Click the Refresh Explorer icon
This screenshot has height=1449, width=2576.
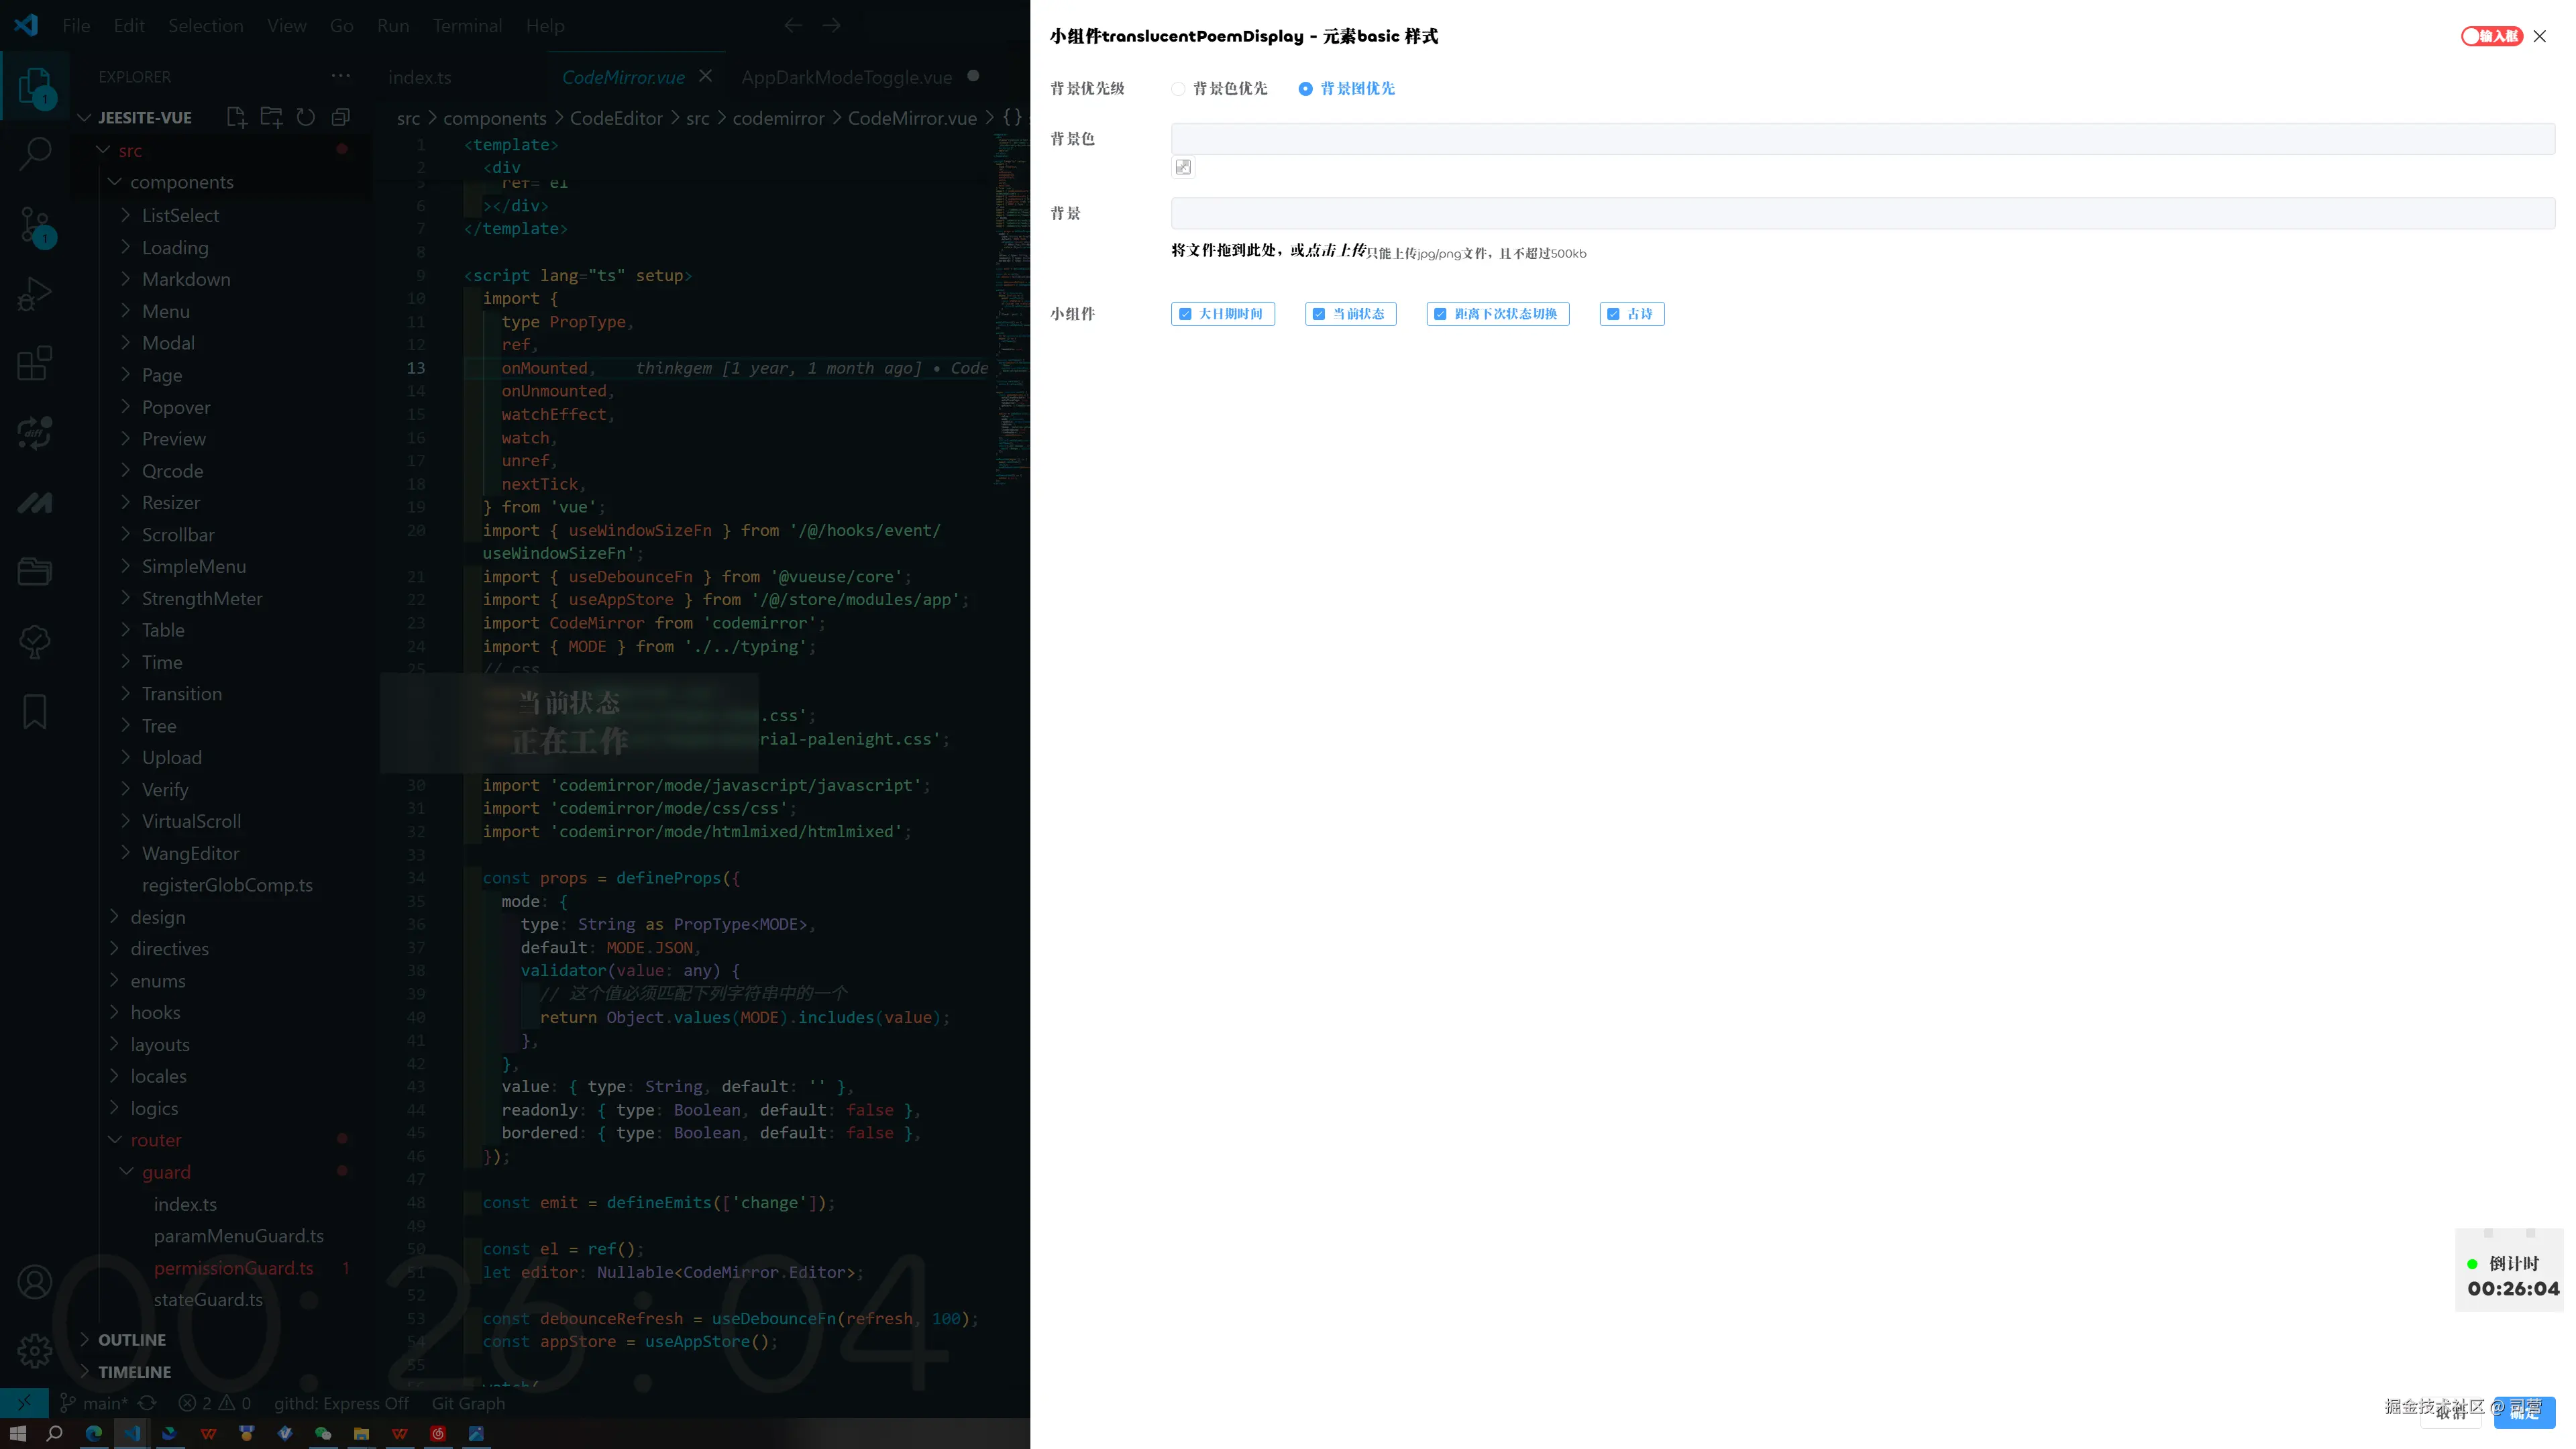coord(306,117)
